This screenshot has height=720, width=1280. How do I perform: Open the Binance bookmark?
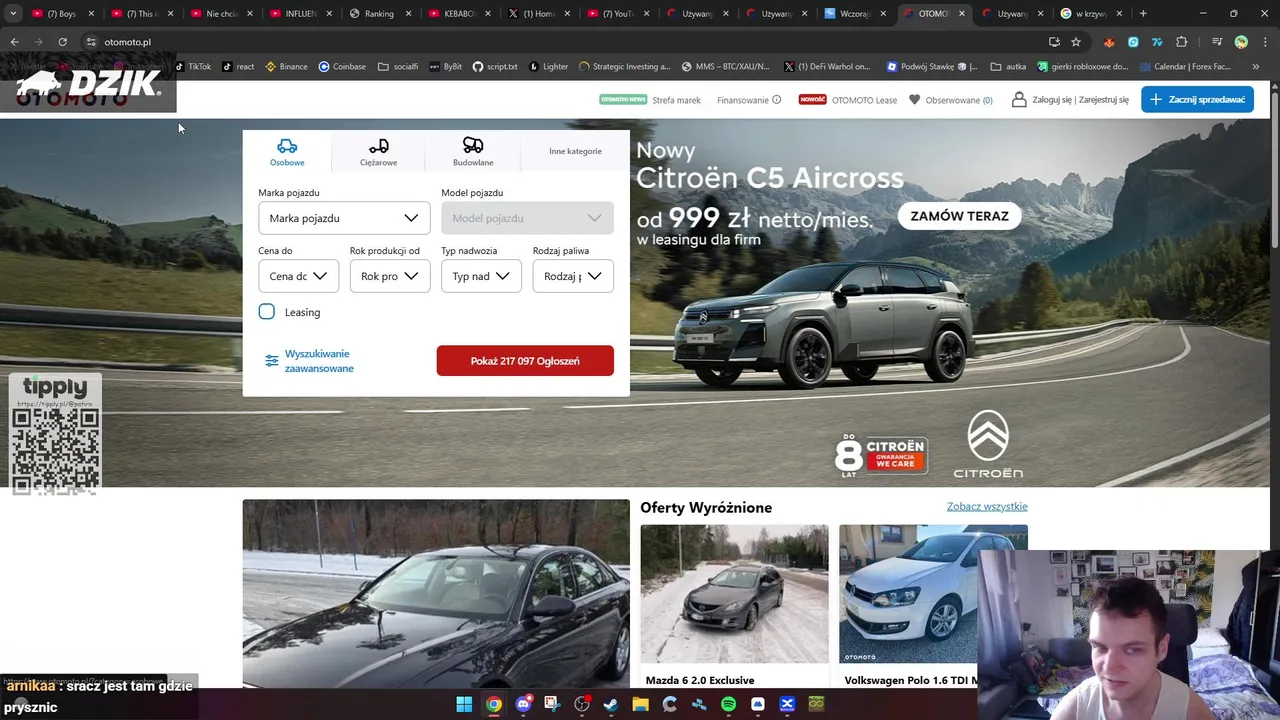pos(287,67)
